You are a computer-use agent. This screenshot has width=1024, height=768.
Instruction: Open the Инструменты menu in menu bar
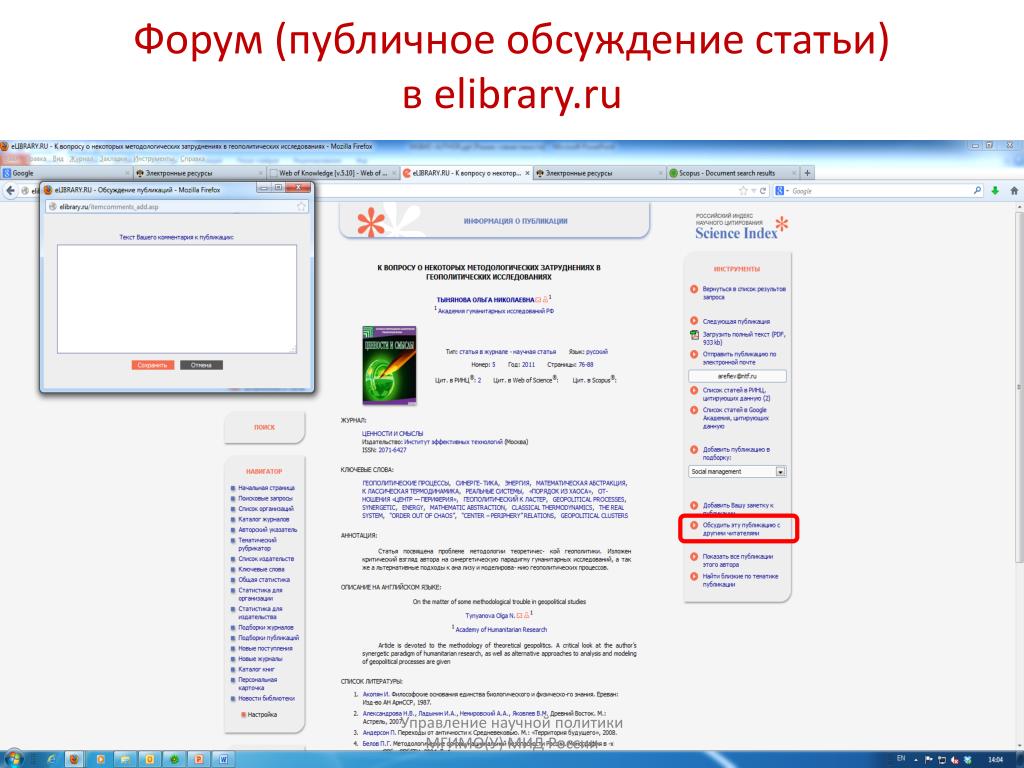(155, 159)
